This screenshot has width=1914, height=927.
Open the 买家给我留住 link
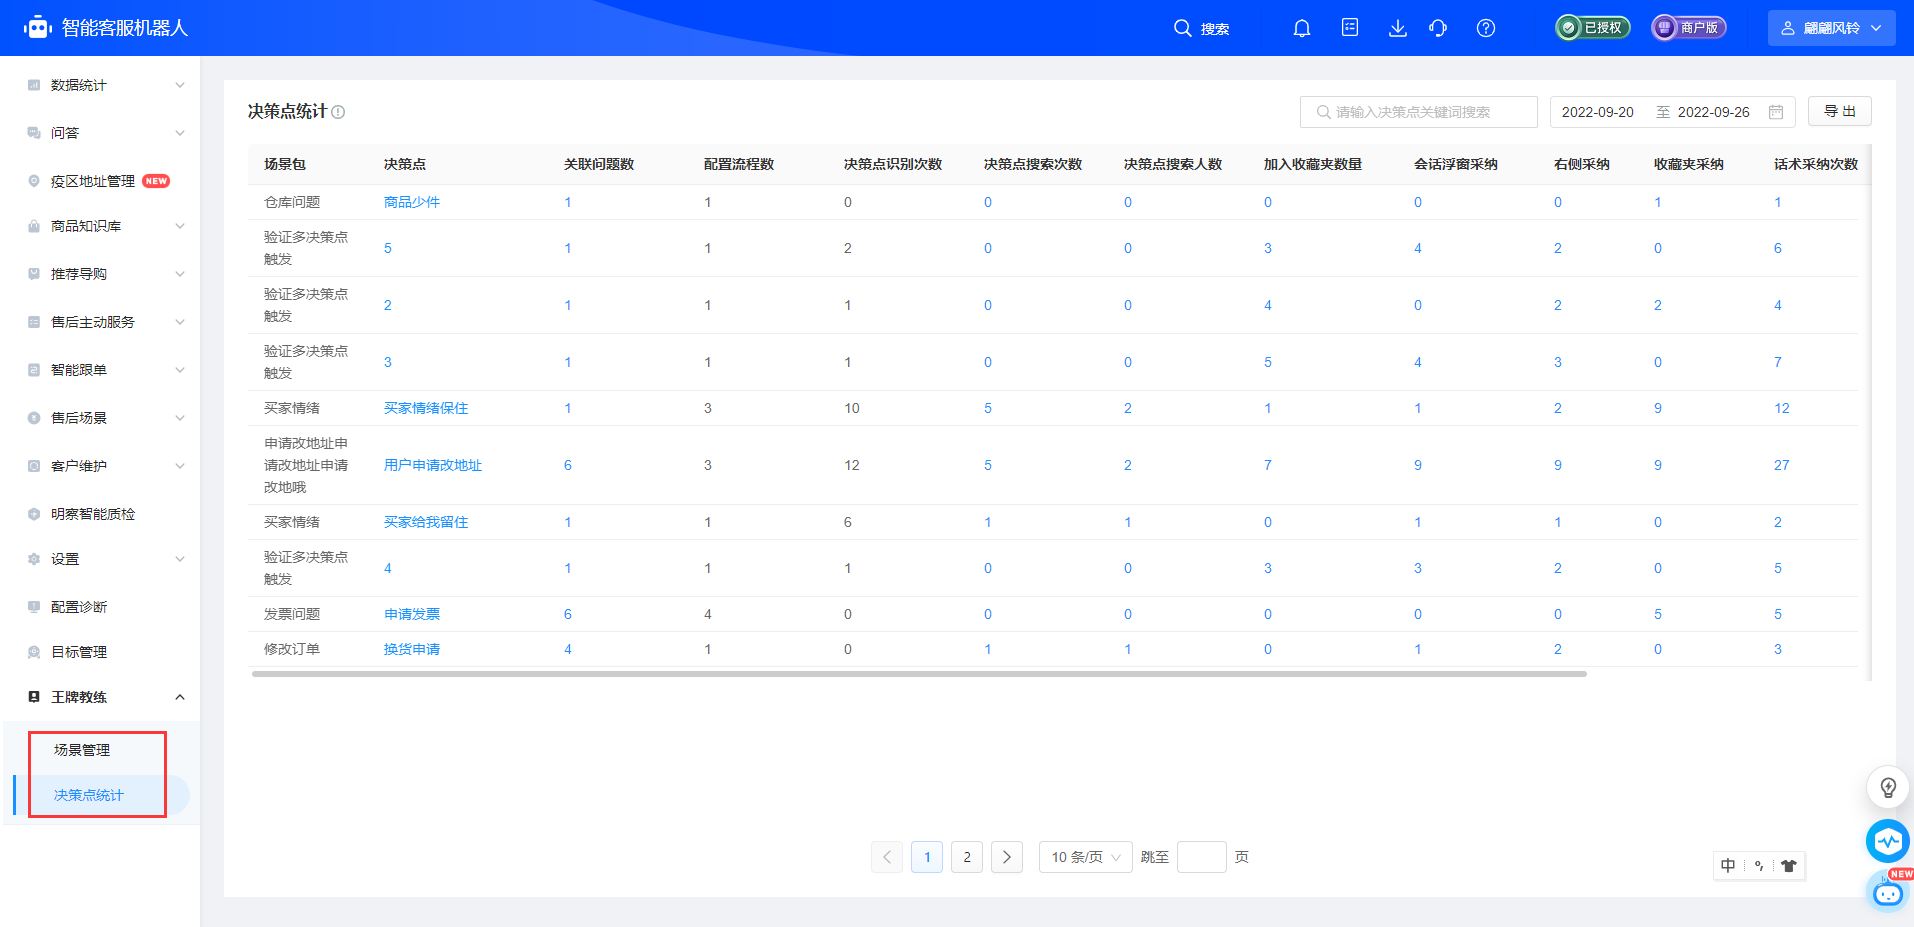(426, 522)
